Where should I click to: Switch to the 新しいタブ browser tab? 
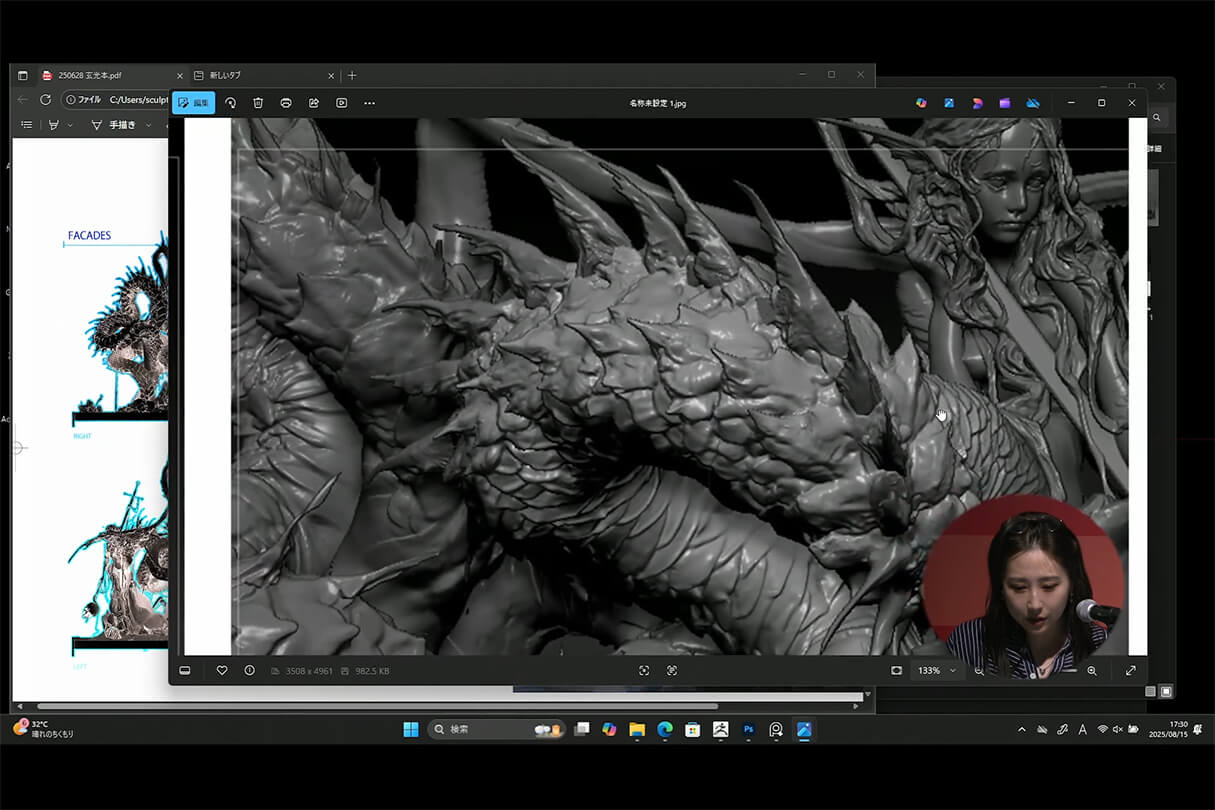[x=225, y=75]
